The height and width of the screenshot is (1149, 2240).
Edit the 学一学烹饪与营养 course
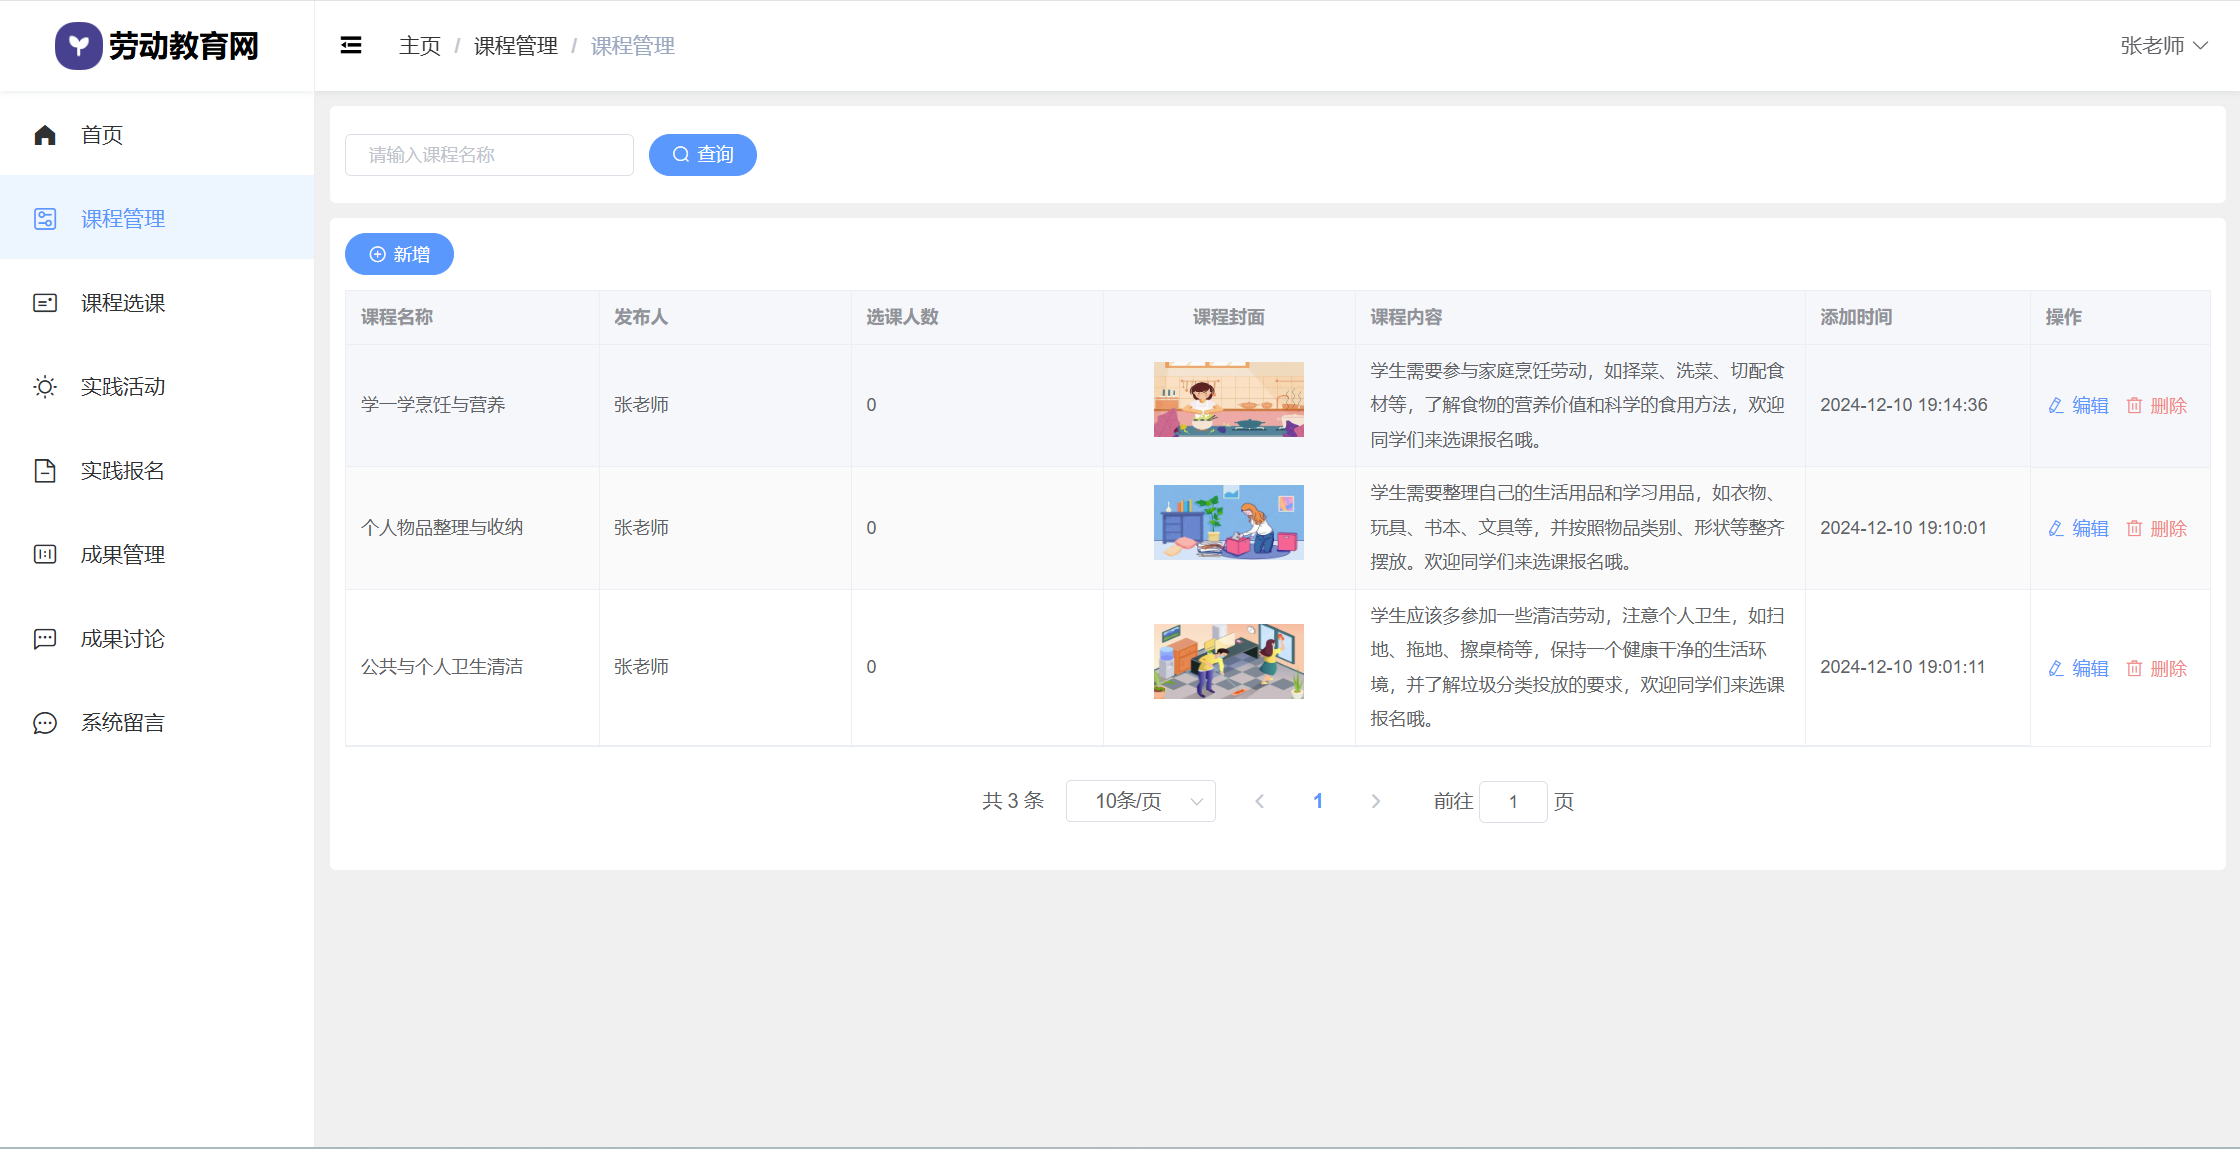point(2078,405)
